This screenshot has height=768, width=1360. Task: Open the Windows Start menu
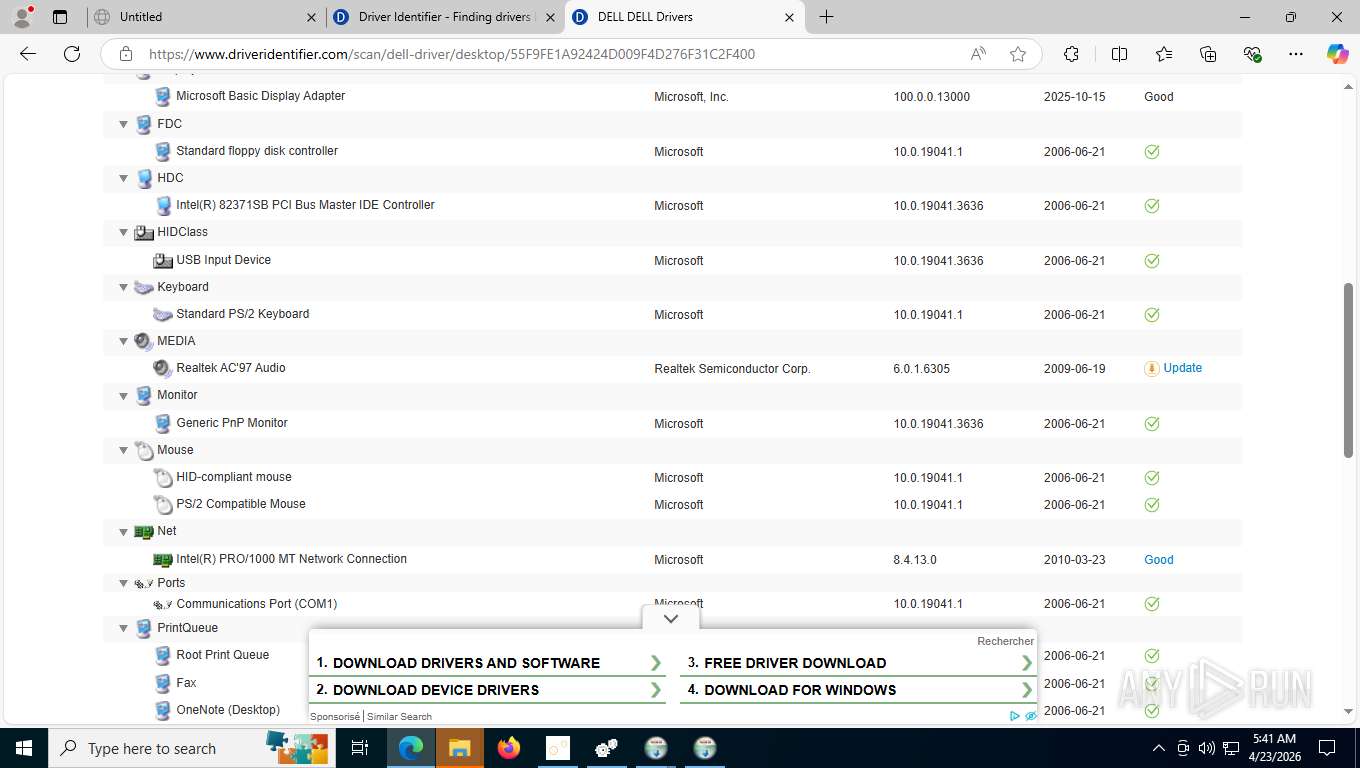point(24,748)
